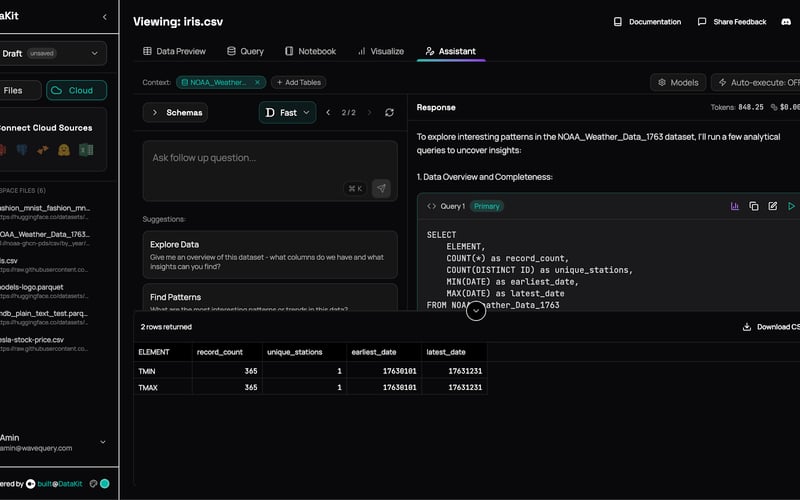
Task: Copy Query 1 SQL code
Action: click(x=754, y=206)
